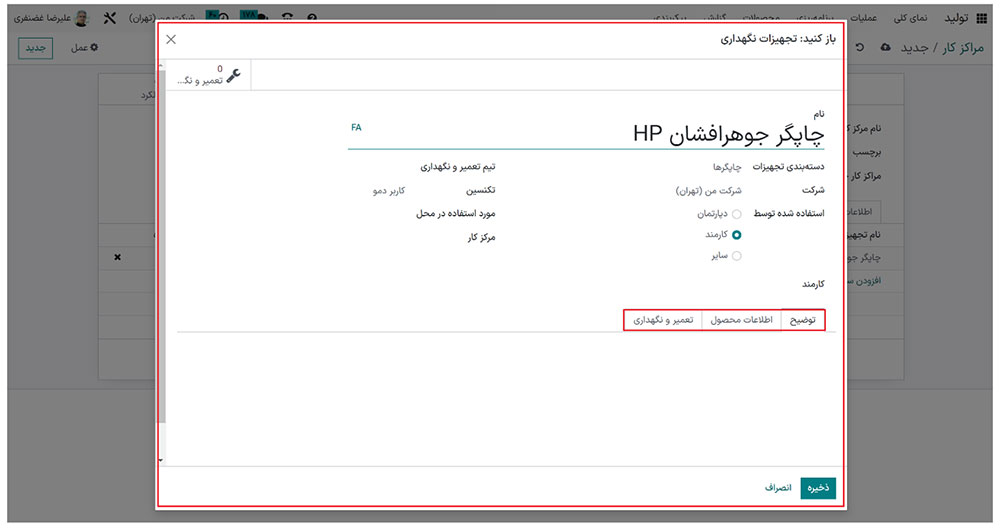Switch to the توضیح tab
1000x529 pixels.
803,320
